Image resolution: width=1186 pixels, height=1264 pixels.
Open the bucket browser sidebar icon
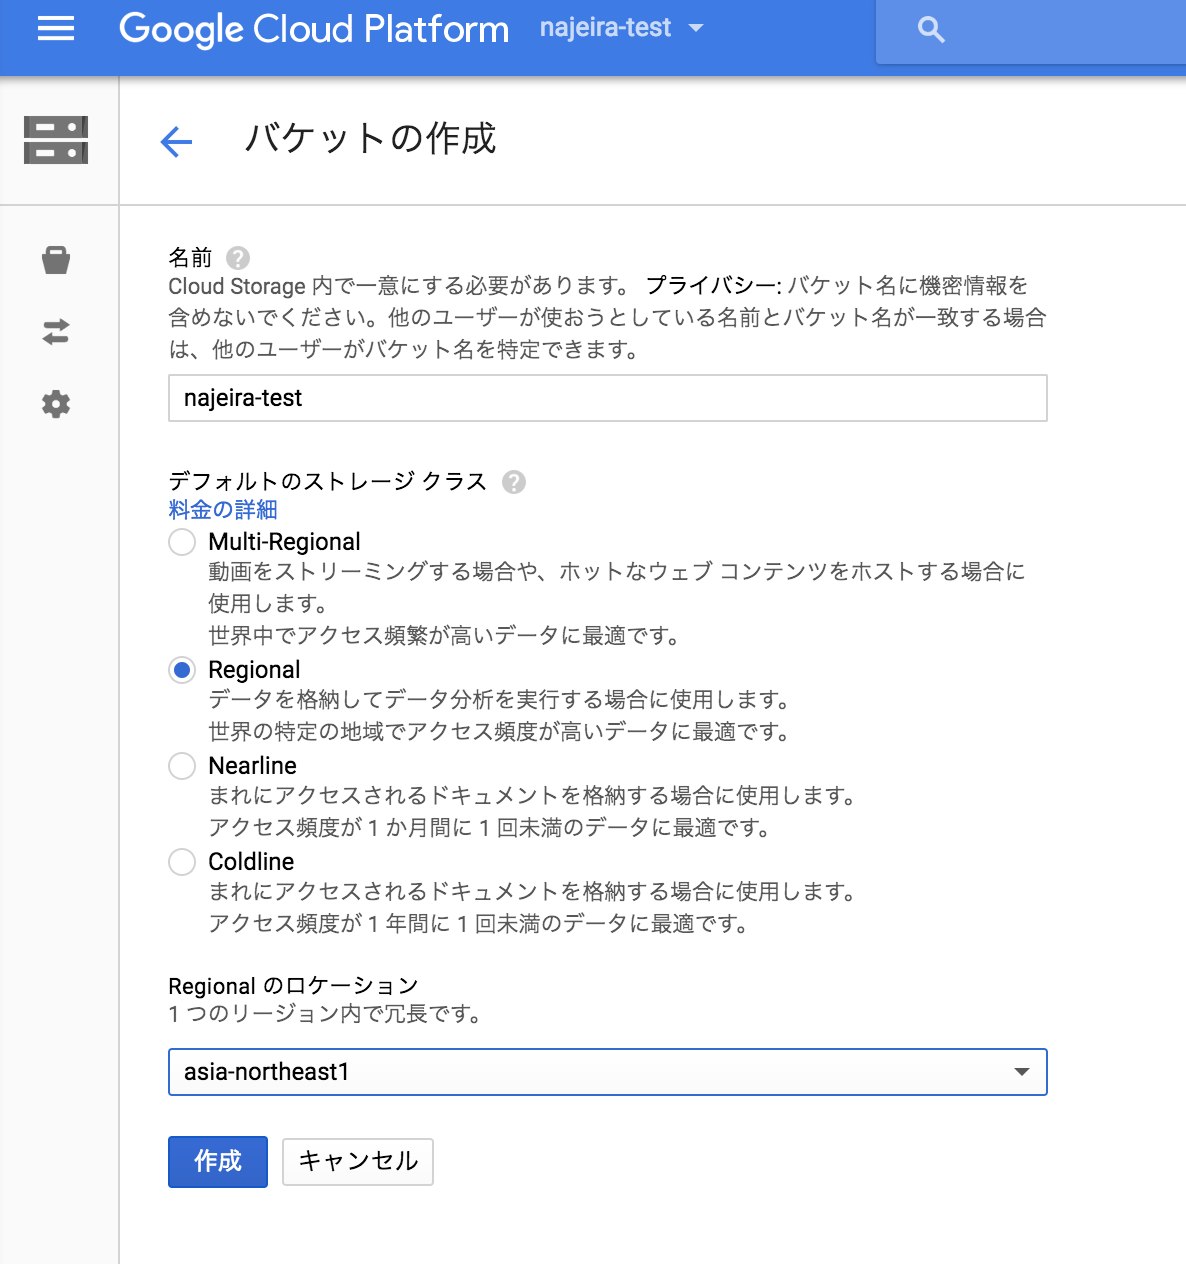coord(56,260)
